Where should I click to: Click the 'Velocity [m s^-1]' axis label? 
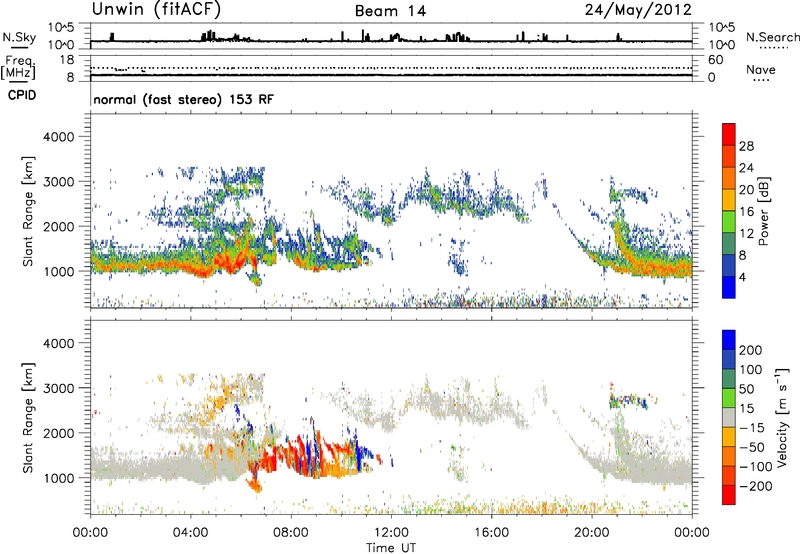coord(781,417)
